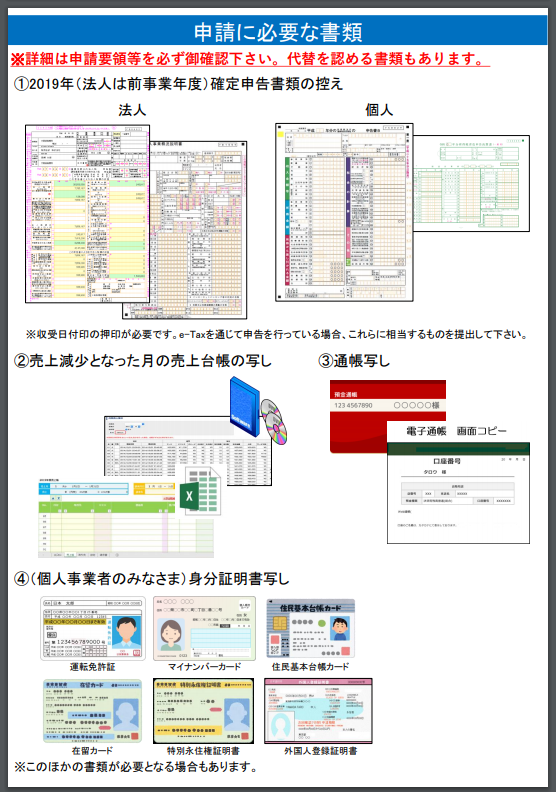The image size is (556, 792).
Task: Click the CD discs icon
Action: tap(274, 422)
